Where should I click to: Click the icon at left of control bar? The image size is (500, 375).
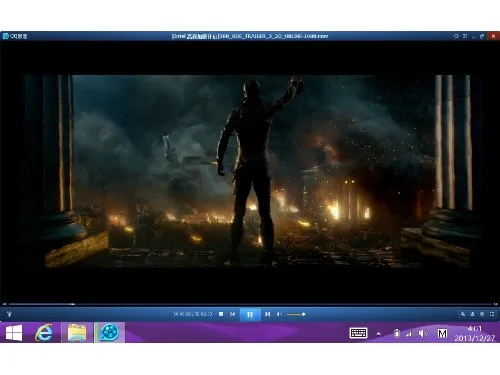coord(9,314)
